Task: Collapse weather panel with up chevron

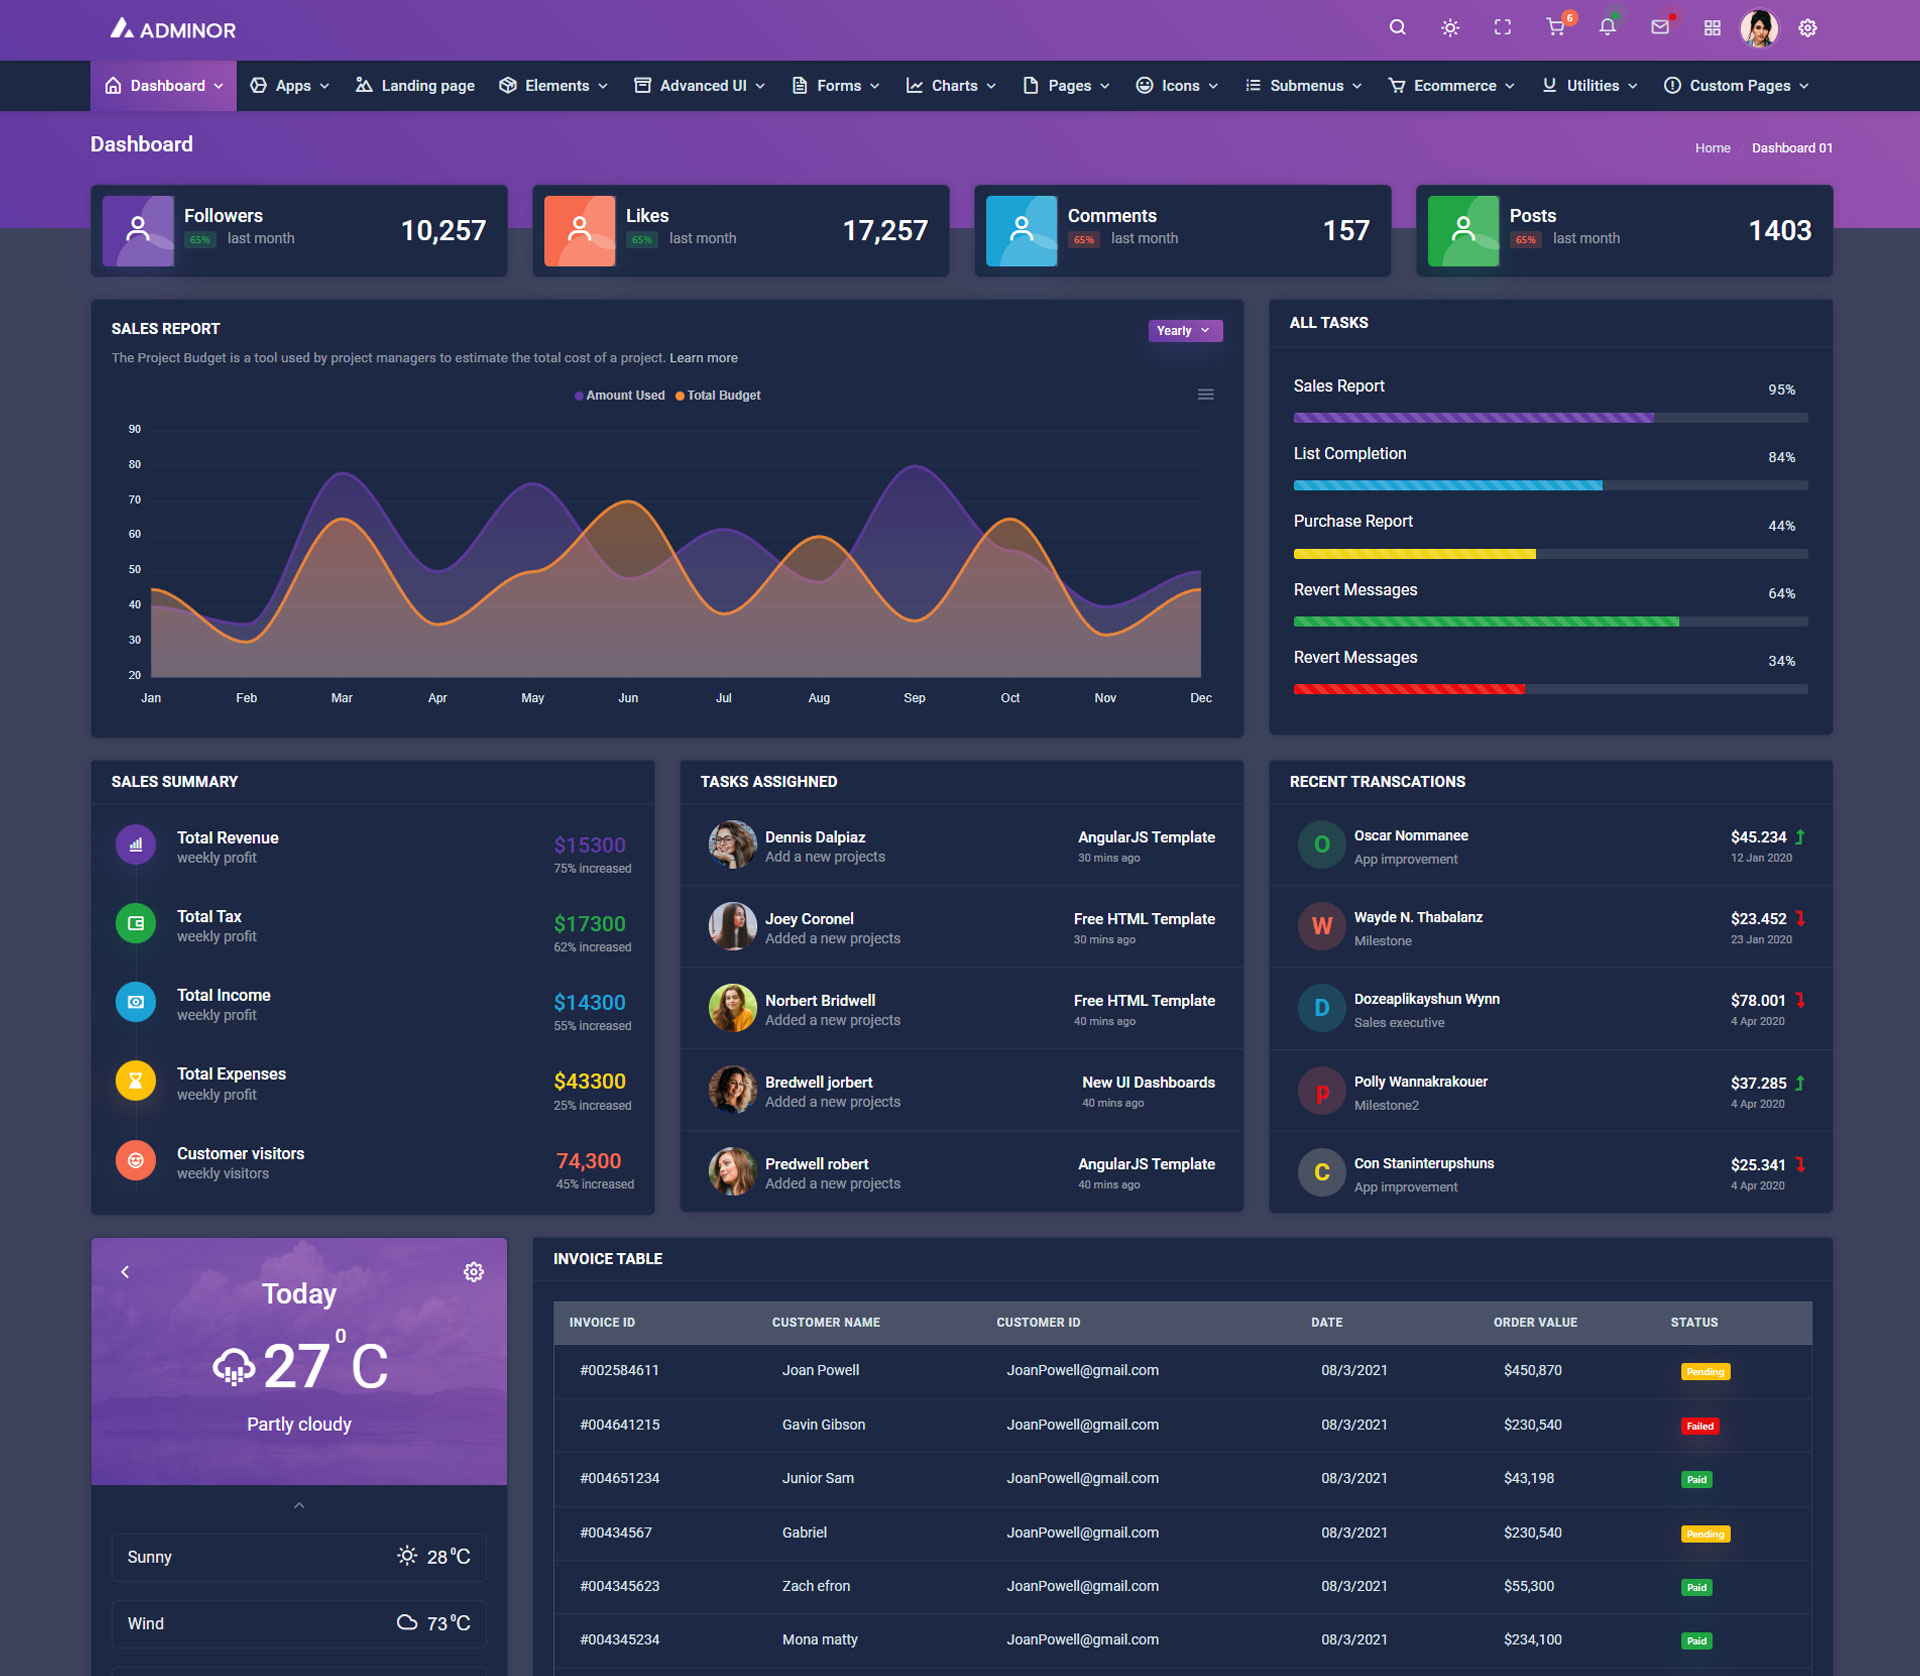Action: point(299,1505)
